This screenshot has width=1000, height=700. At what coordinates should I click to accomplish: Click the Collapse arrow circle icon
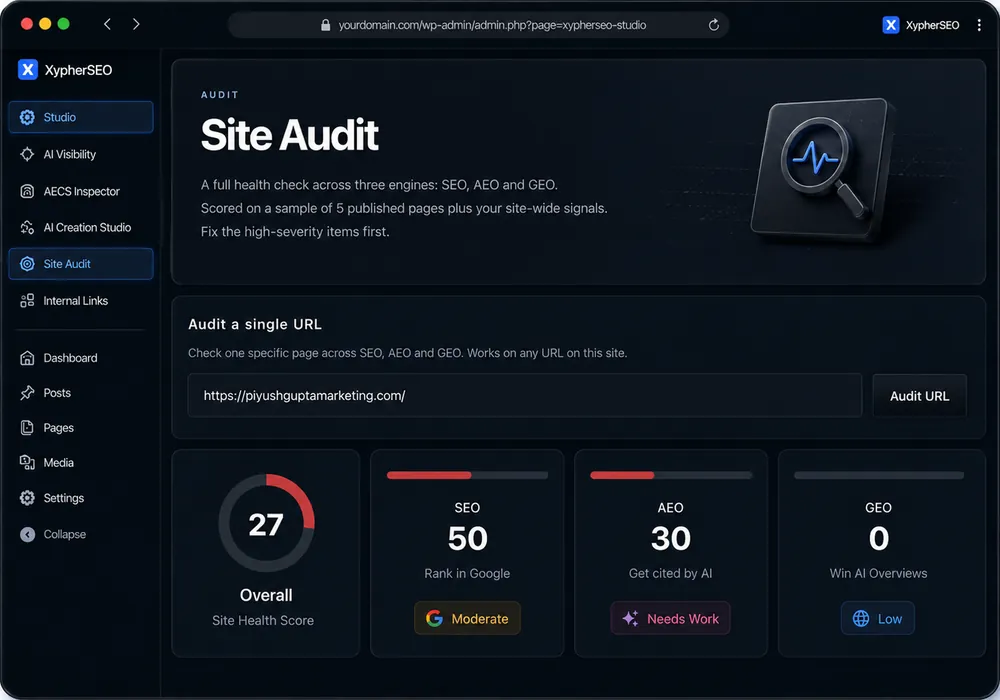pos(27,534)
